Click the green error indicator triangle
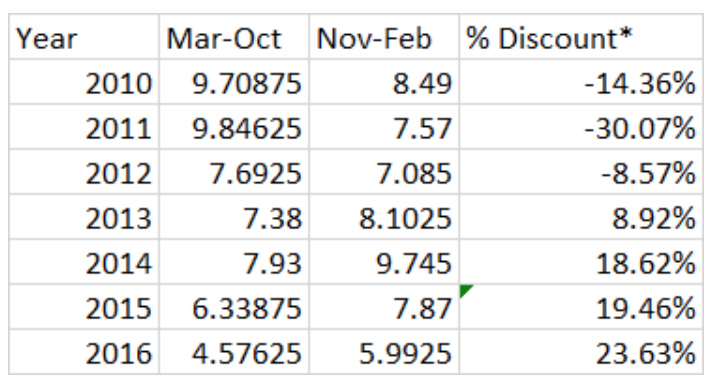This screenshot has width=714, height=388. click(x=465, y=290)
